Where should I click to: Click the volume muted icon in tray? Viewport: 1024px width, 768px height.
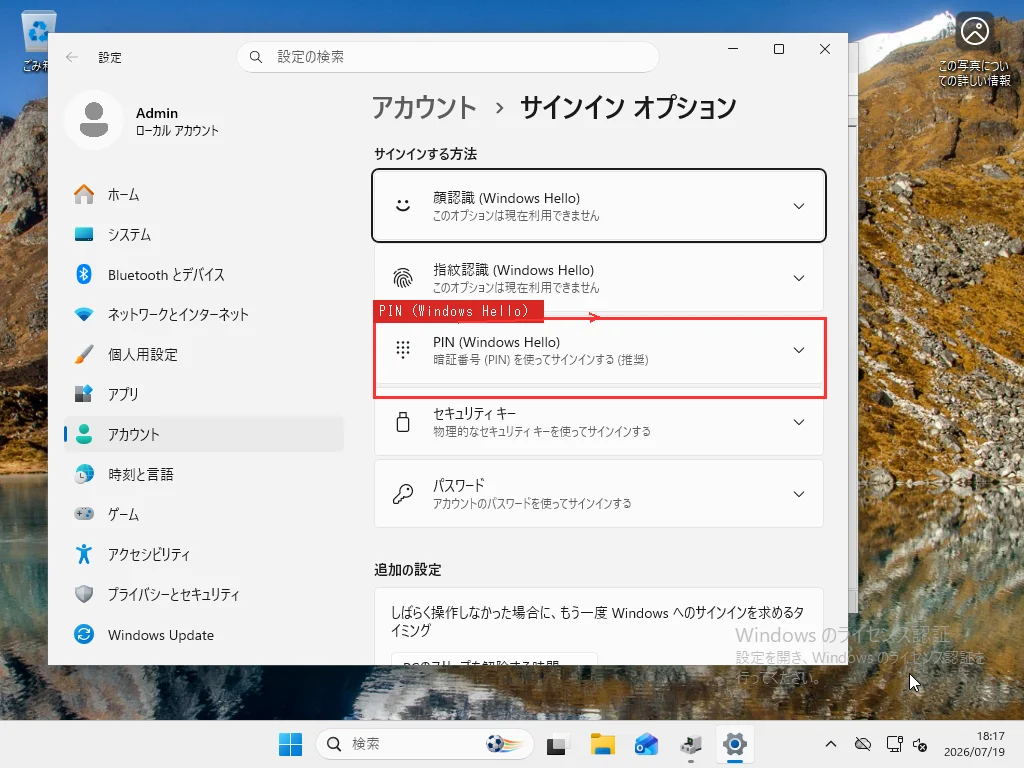click(920, 744)
